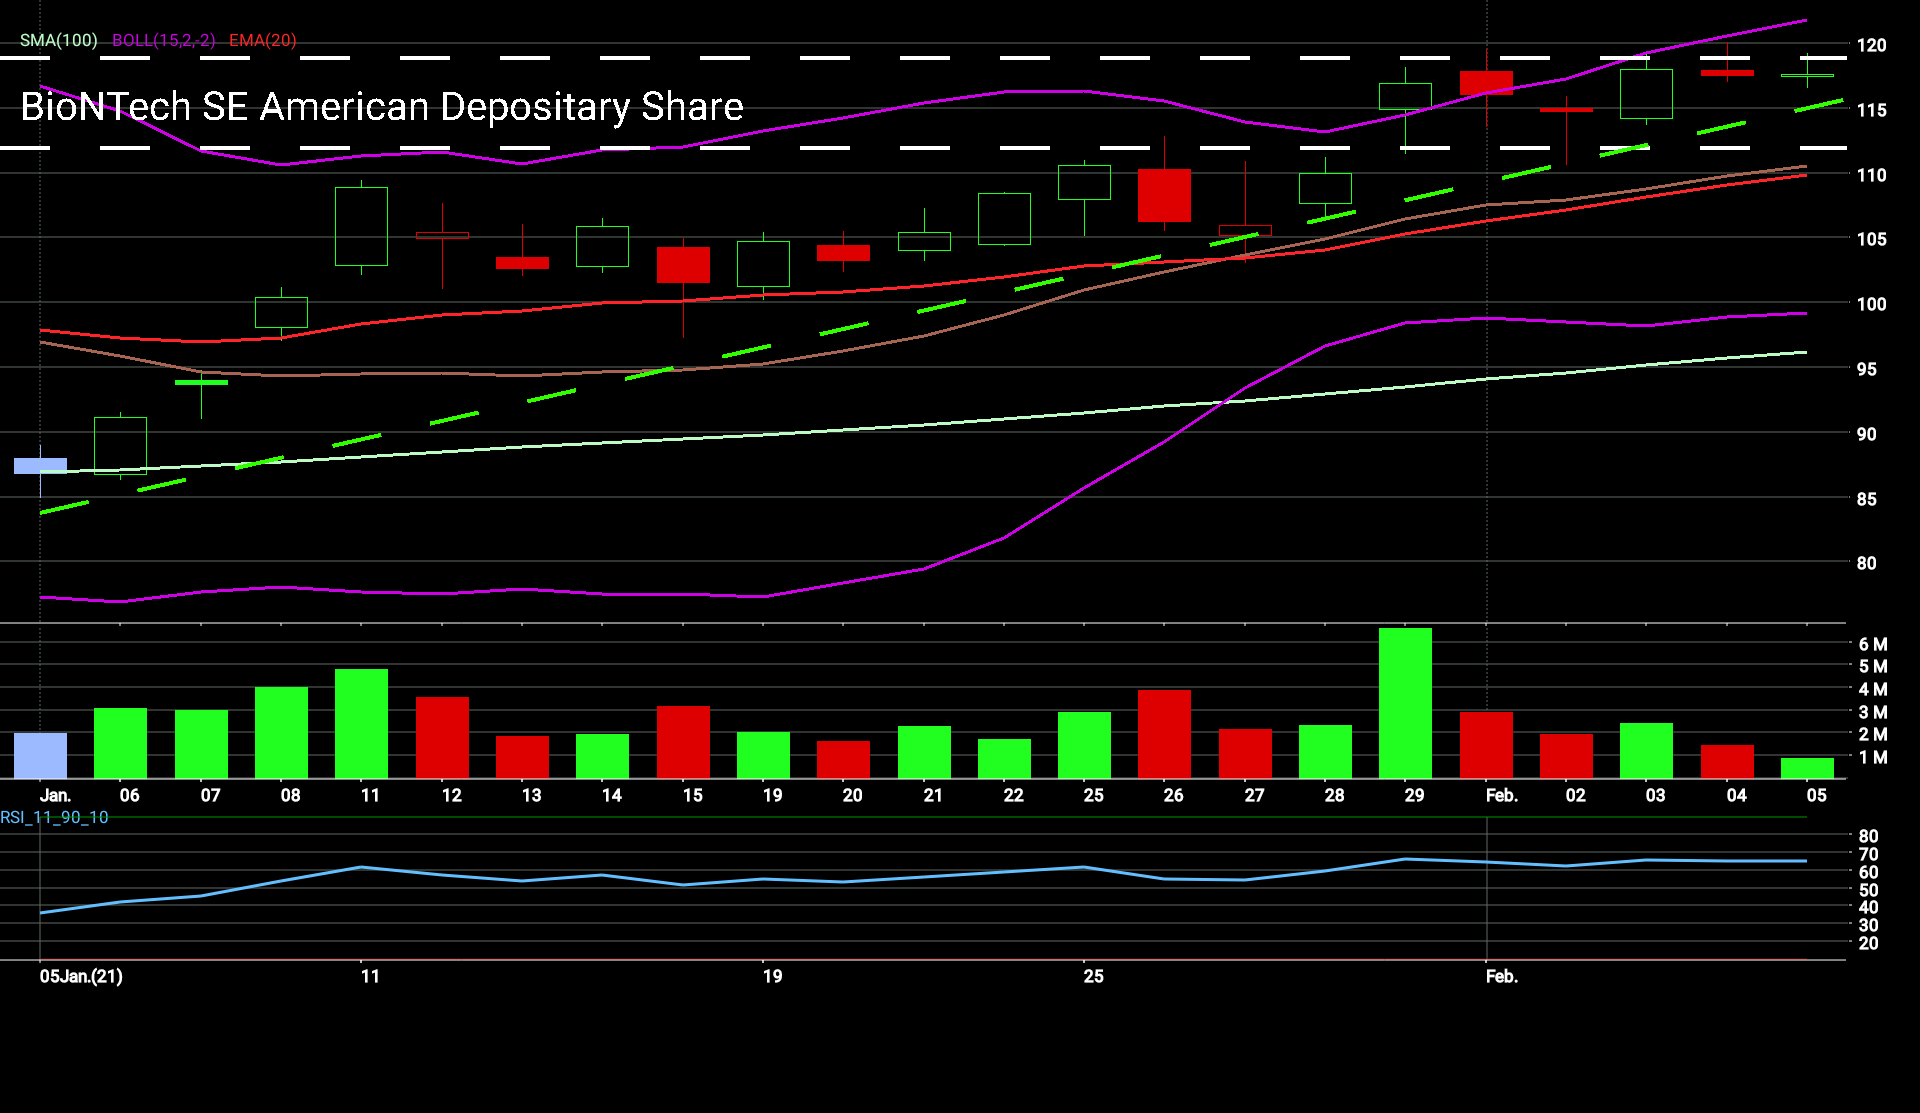Click the large red candlestick on the 26th
Image resolution: width=1920 pixels, height=1113 pixels.
[1164, 195]
